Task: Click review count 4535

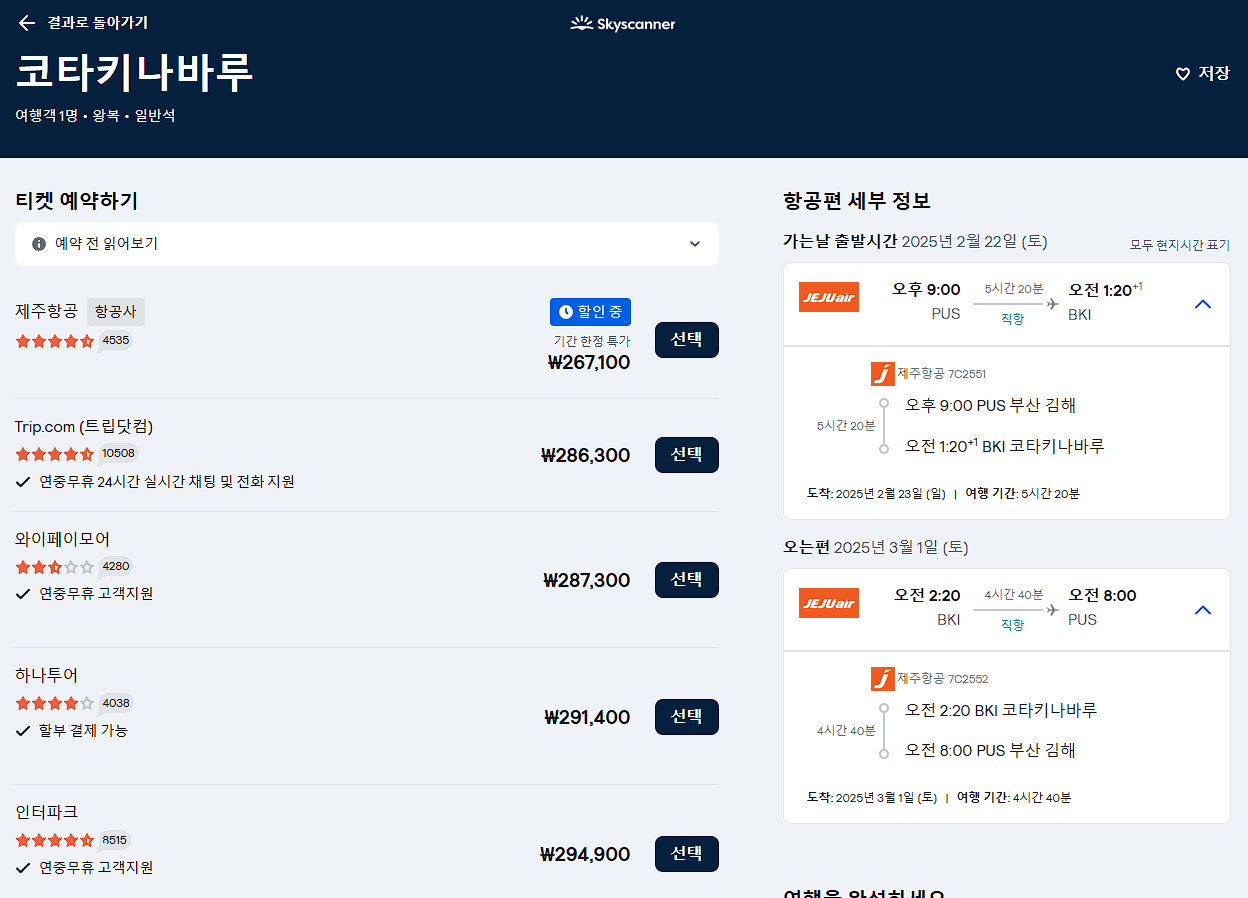Action: coord(116,340)
